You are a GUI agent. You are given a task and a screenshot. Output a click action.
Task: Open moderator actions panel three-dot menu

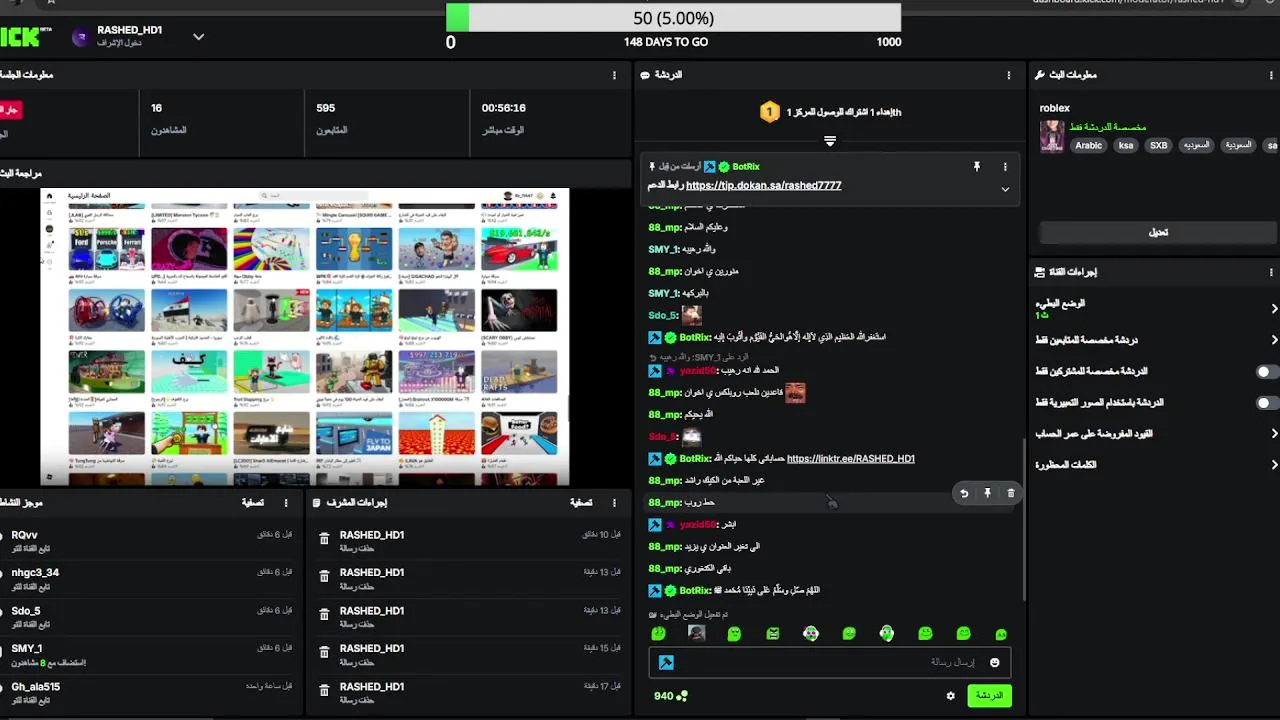[614, 503]
